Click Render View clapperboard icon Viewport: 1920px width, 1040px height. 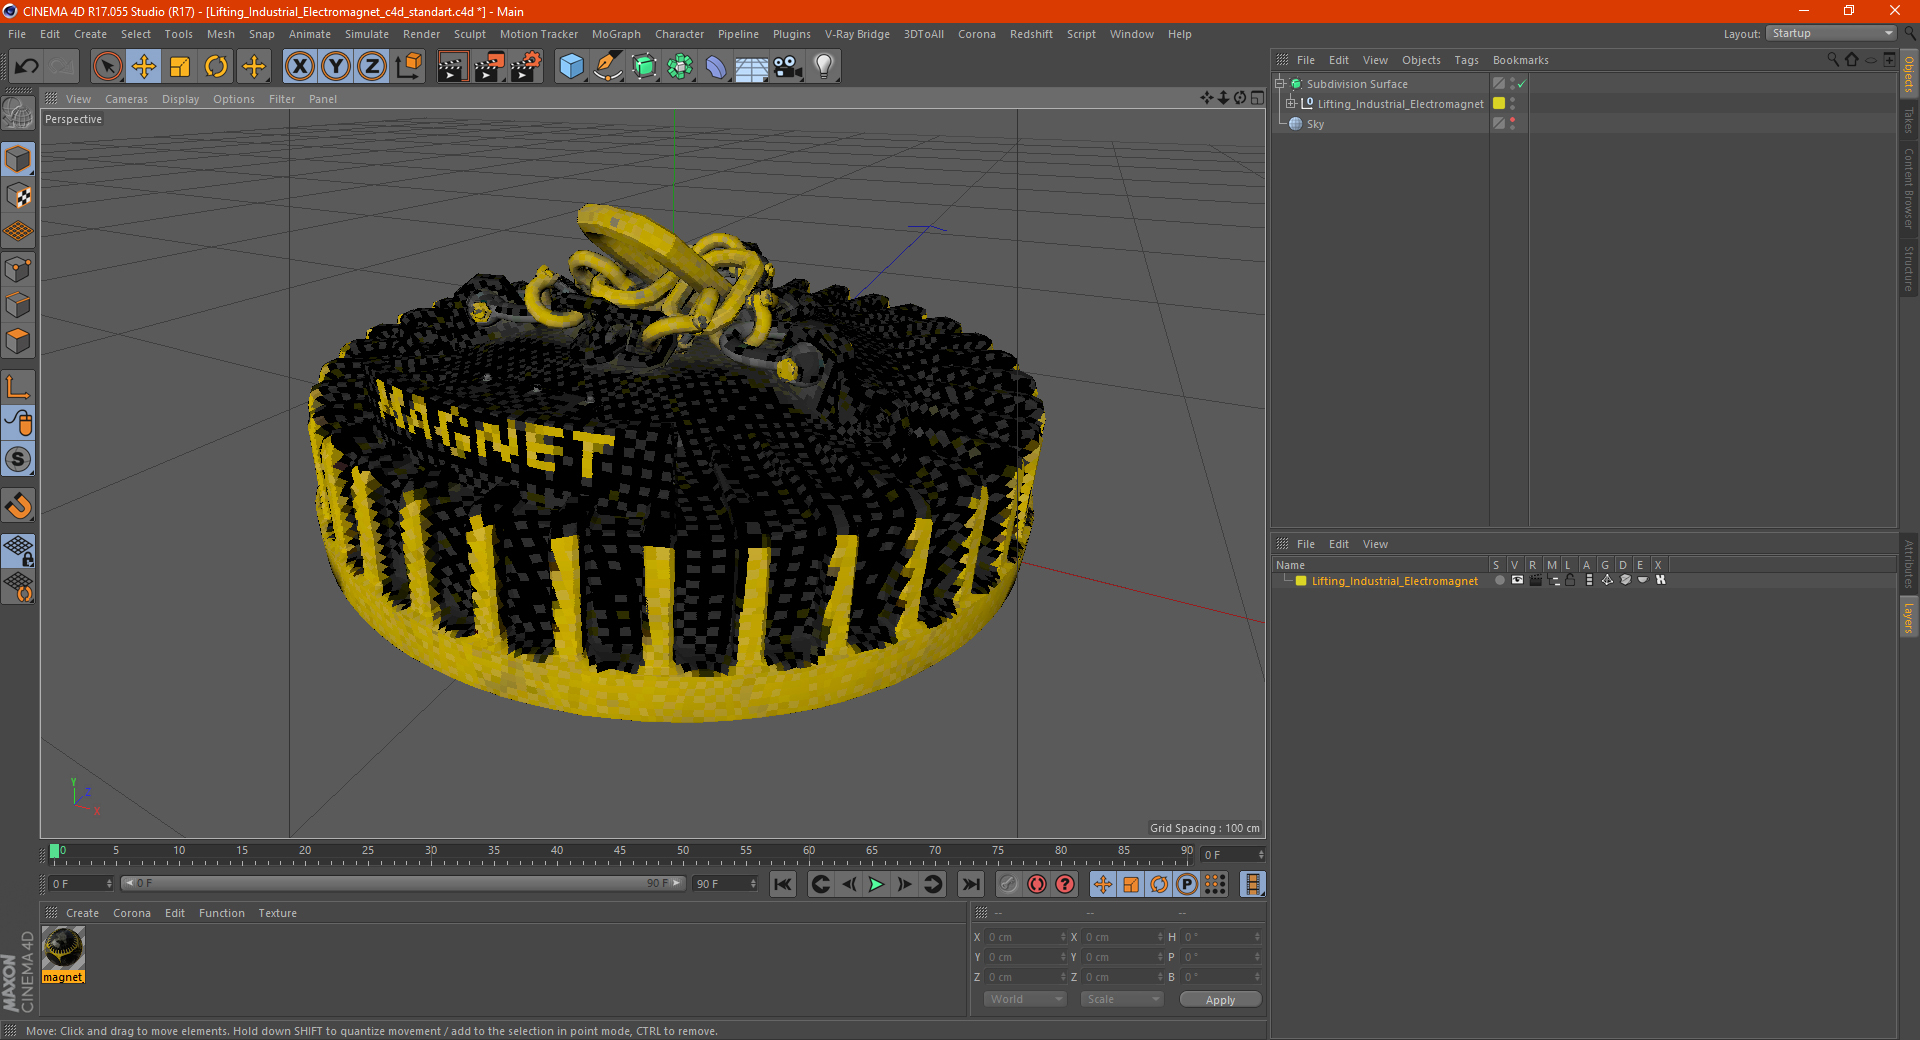452,67
